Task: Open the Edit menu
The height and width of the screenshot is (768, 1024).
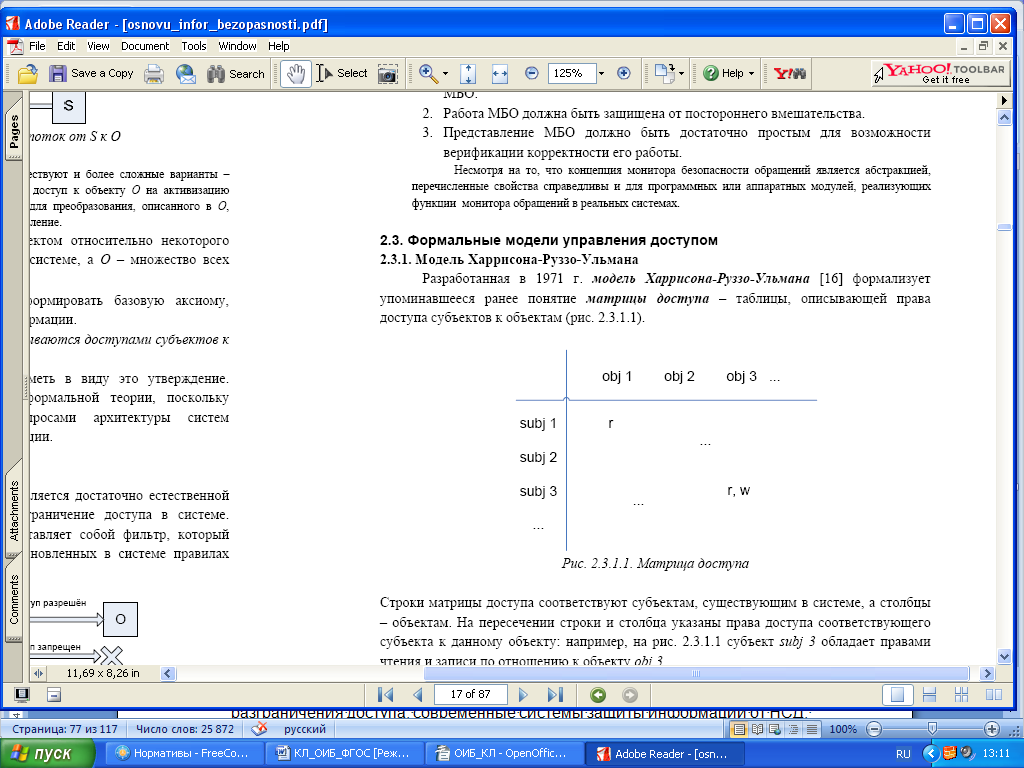Action: [66, 46]
